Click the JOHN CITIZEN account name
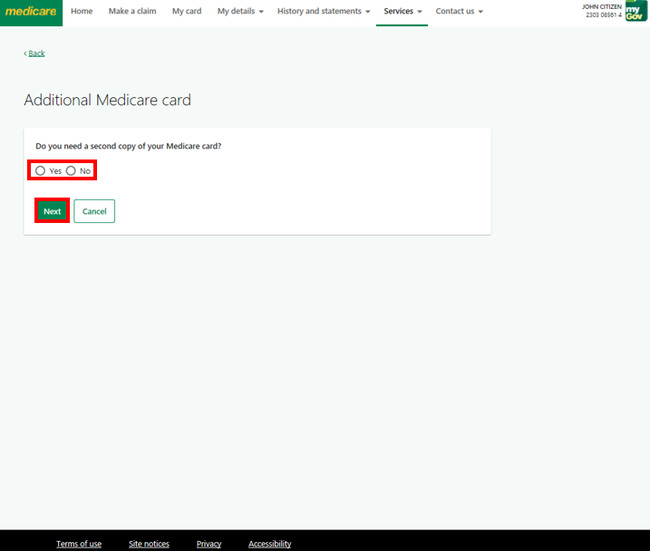Screen dimensions: 650x551 pyautogui.click(x=601, y=7)
